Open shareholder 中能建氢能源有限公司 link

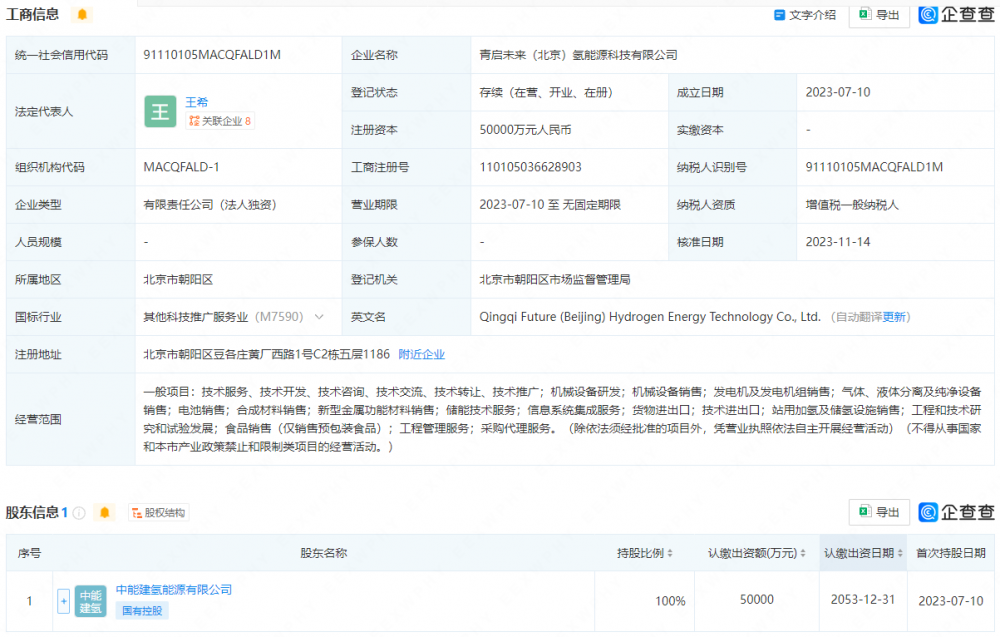[x=174, y=590]
